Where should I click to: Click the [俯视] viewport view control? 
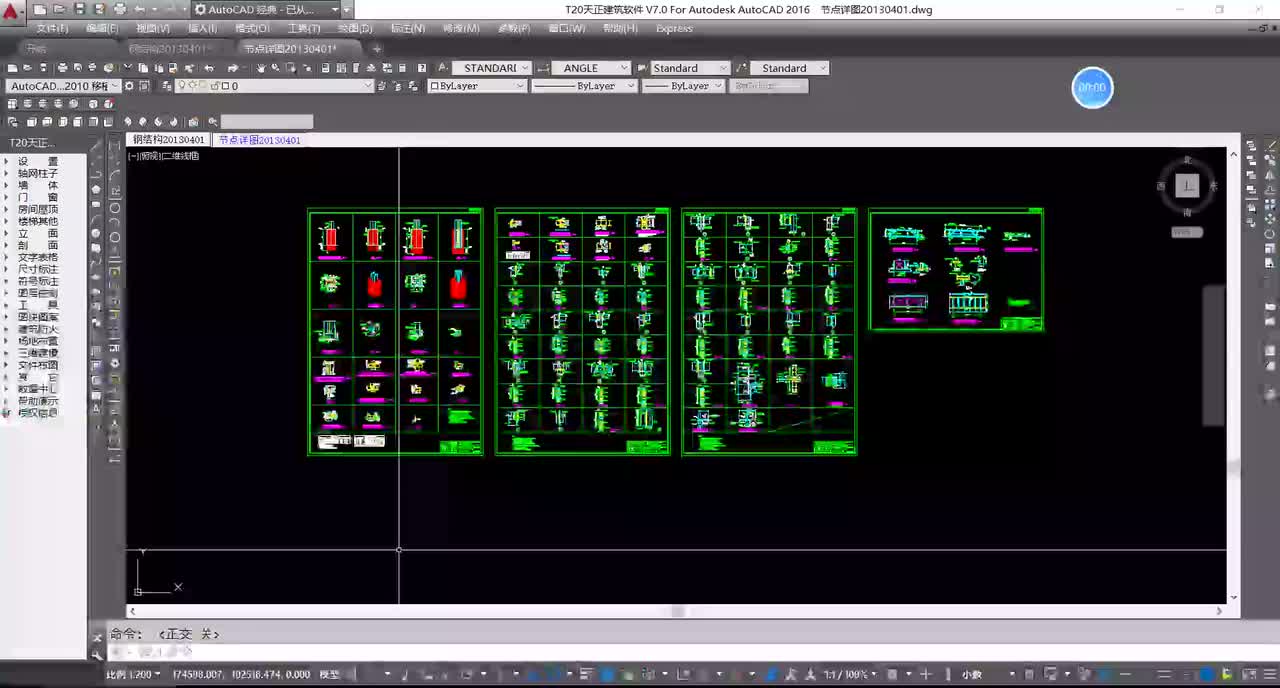coord(150,155)
